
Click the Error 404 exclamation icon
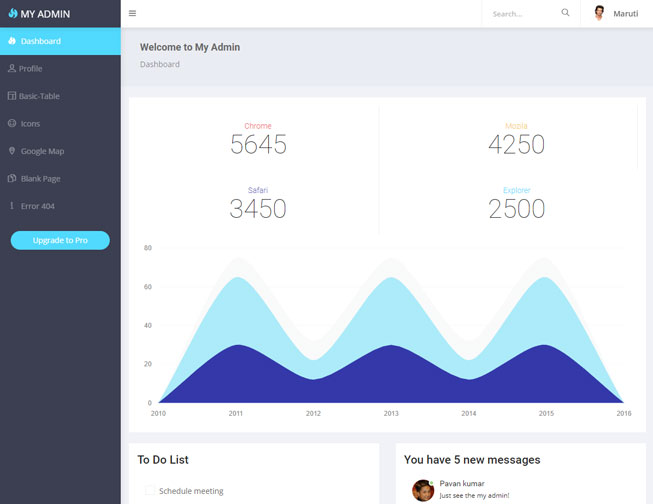click(x=12, y=206)
